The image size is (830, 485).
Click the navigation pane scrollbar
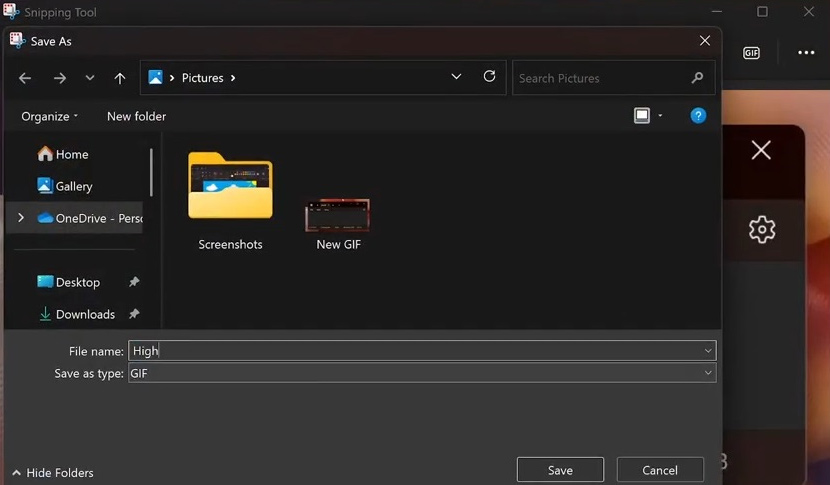click(x=151, y=173)
